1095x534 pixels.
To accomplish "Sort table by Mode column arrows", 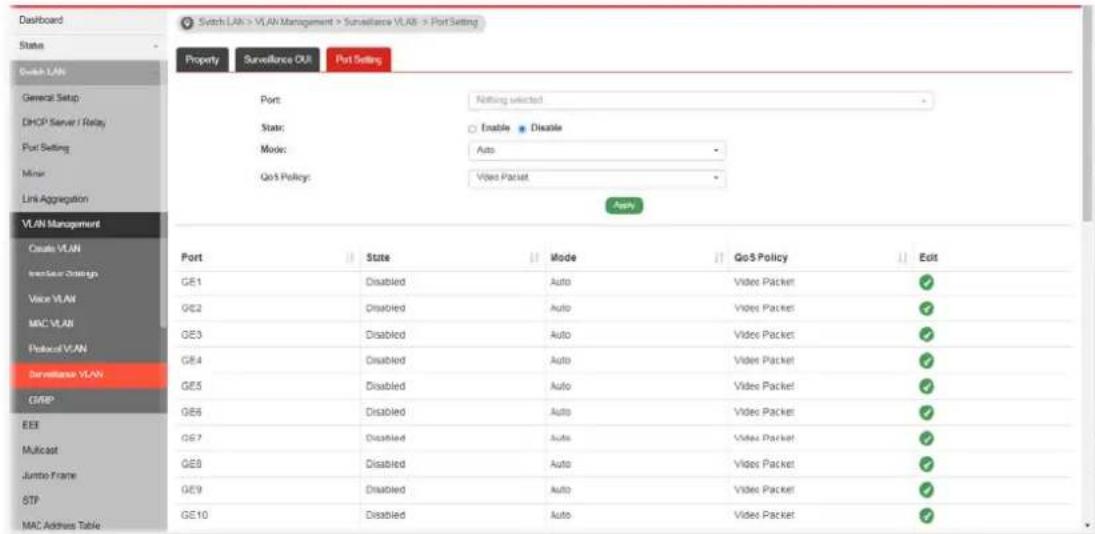I will pos(718,258).
